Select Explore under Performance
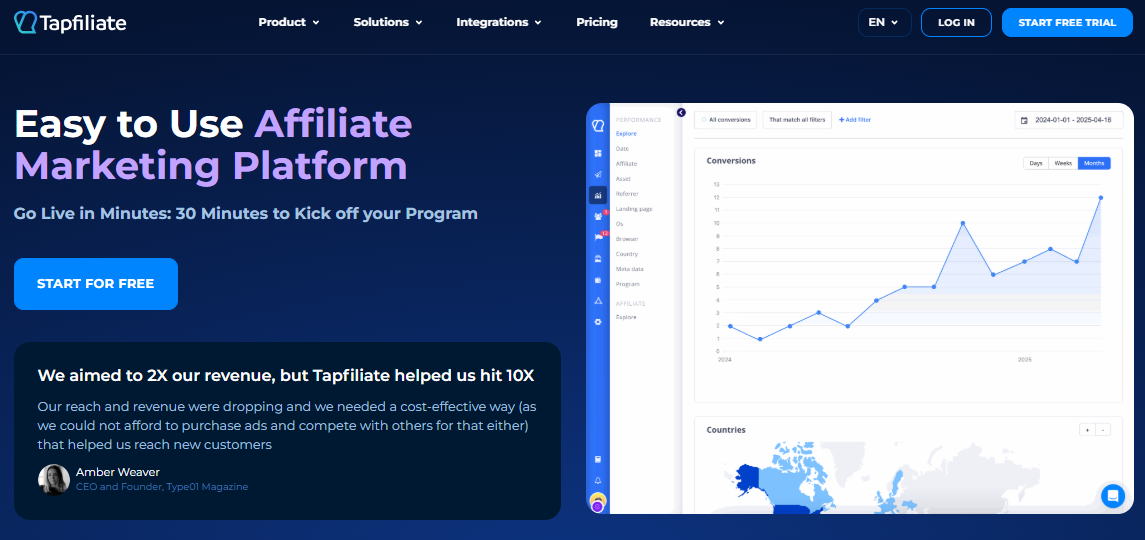Image resolution: width=1145 pixels, height=540 pixels. click(626, 134)
